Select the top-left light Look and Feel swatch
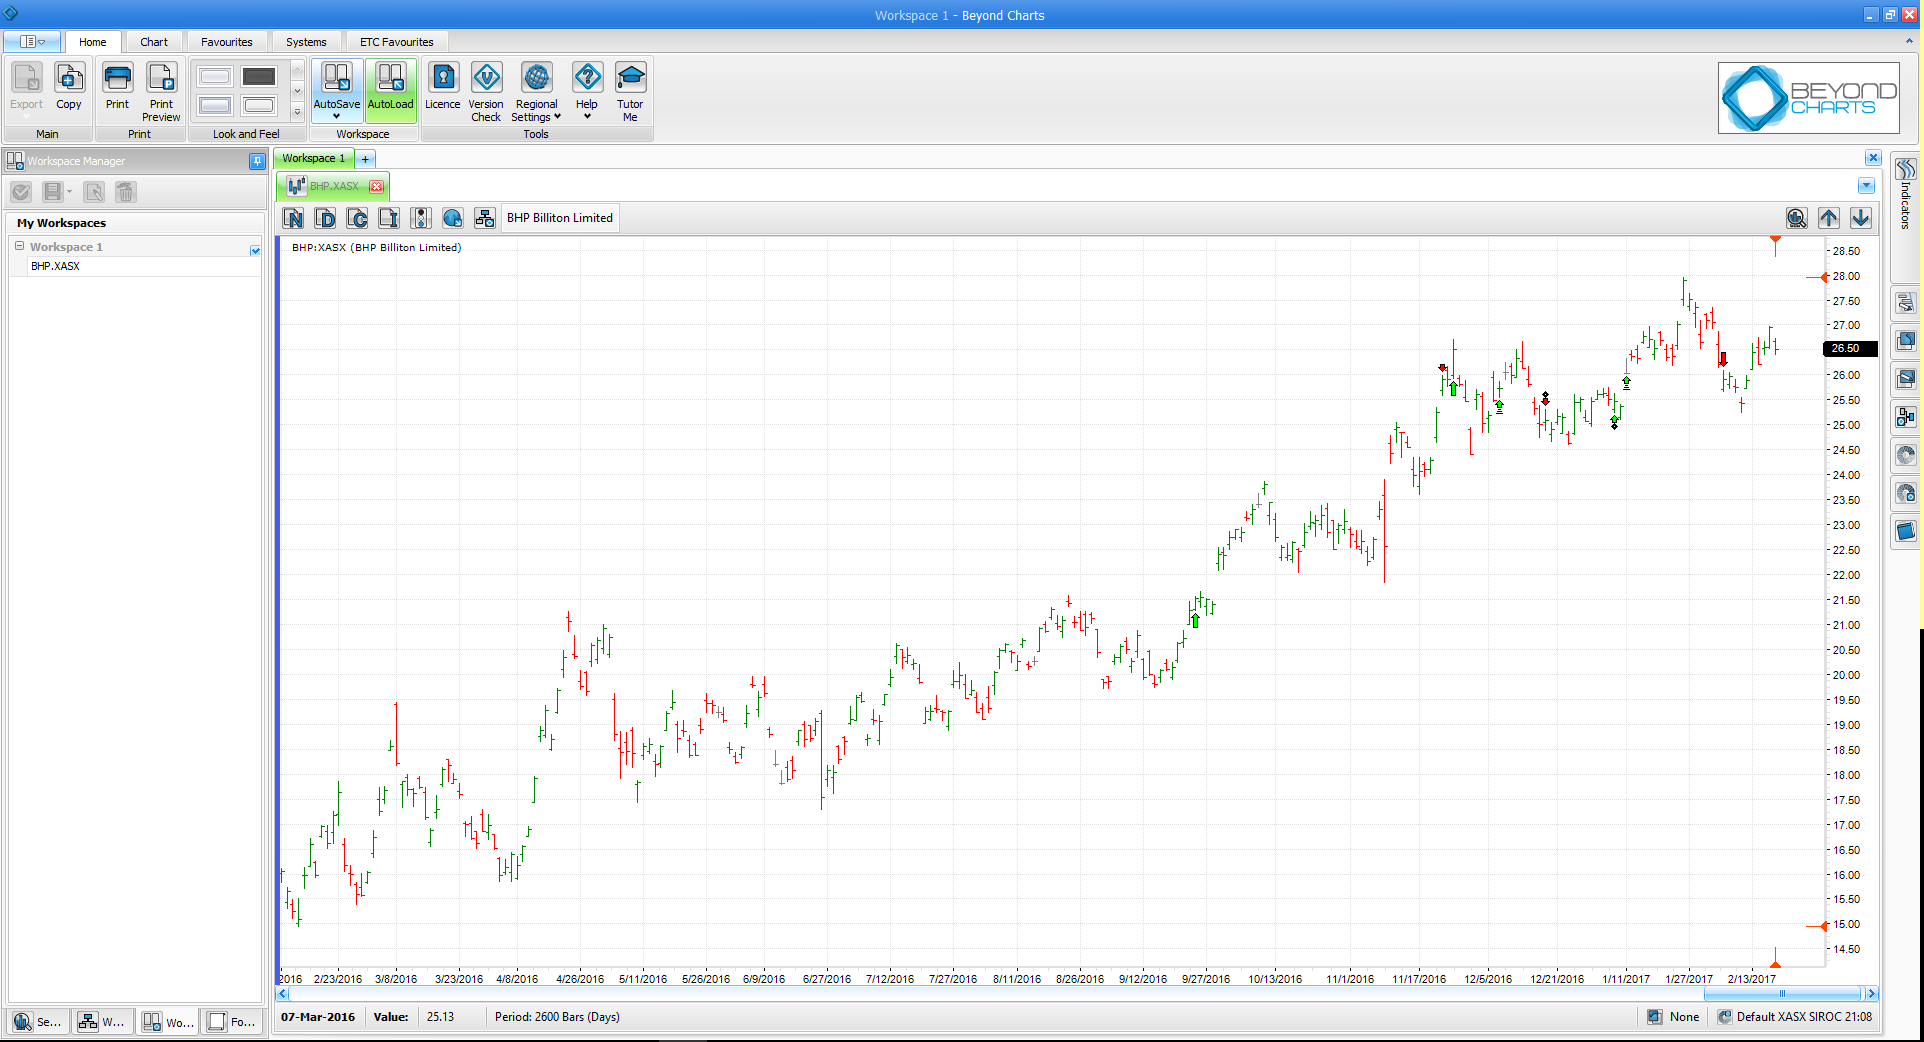This screenshot has height=1042, width=1924. [215, 77]
